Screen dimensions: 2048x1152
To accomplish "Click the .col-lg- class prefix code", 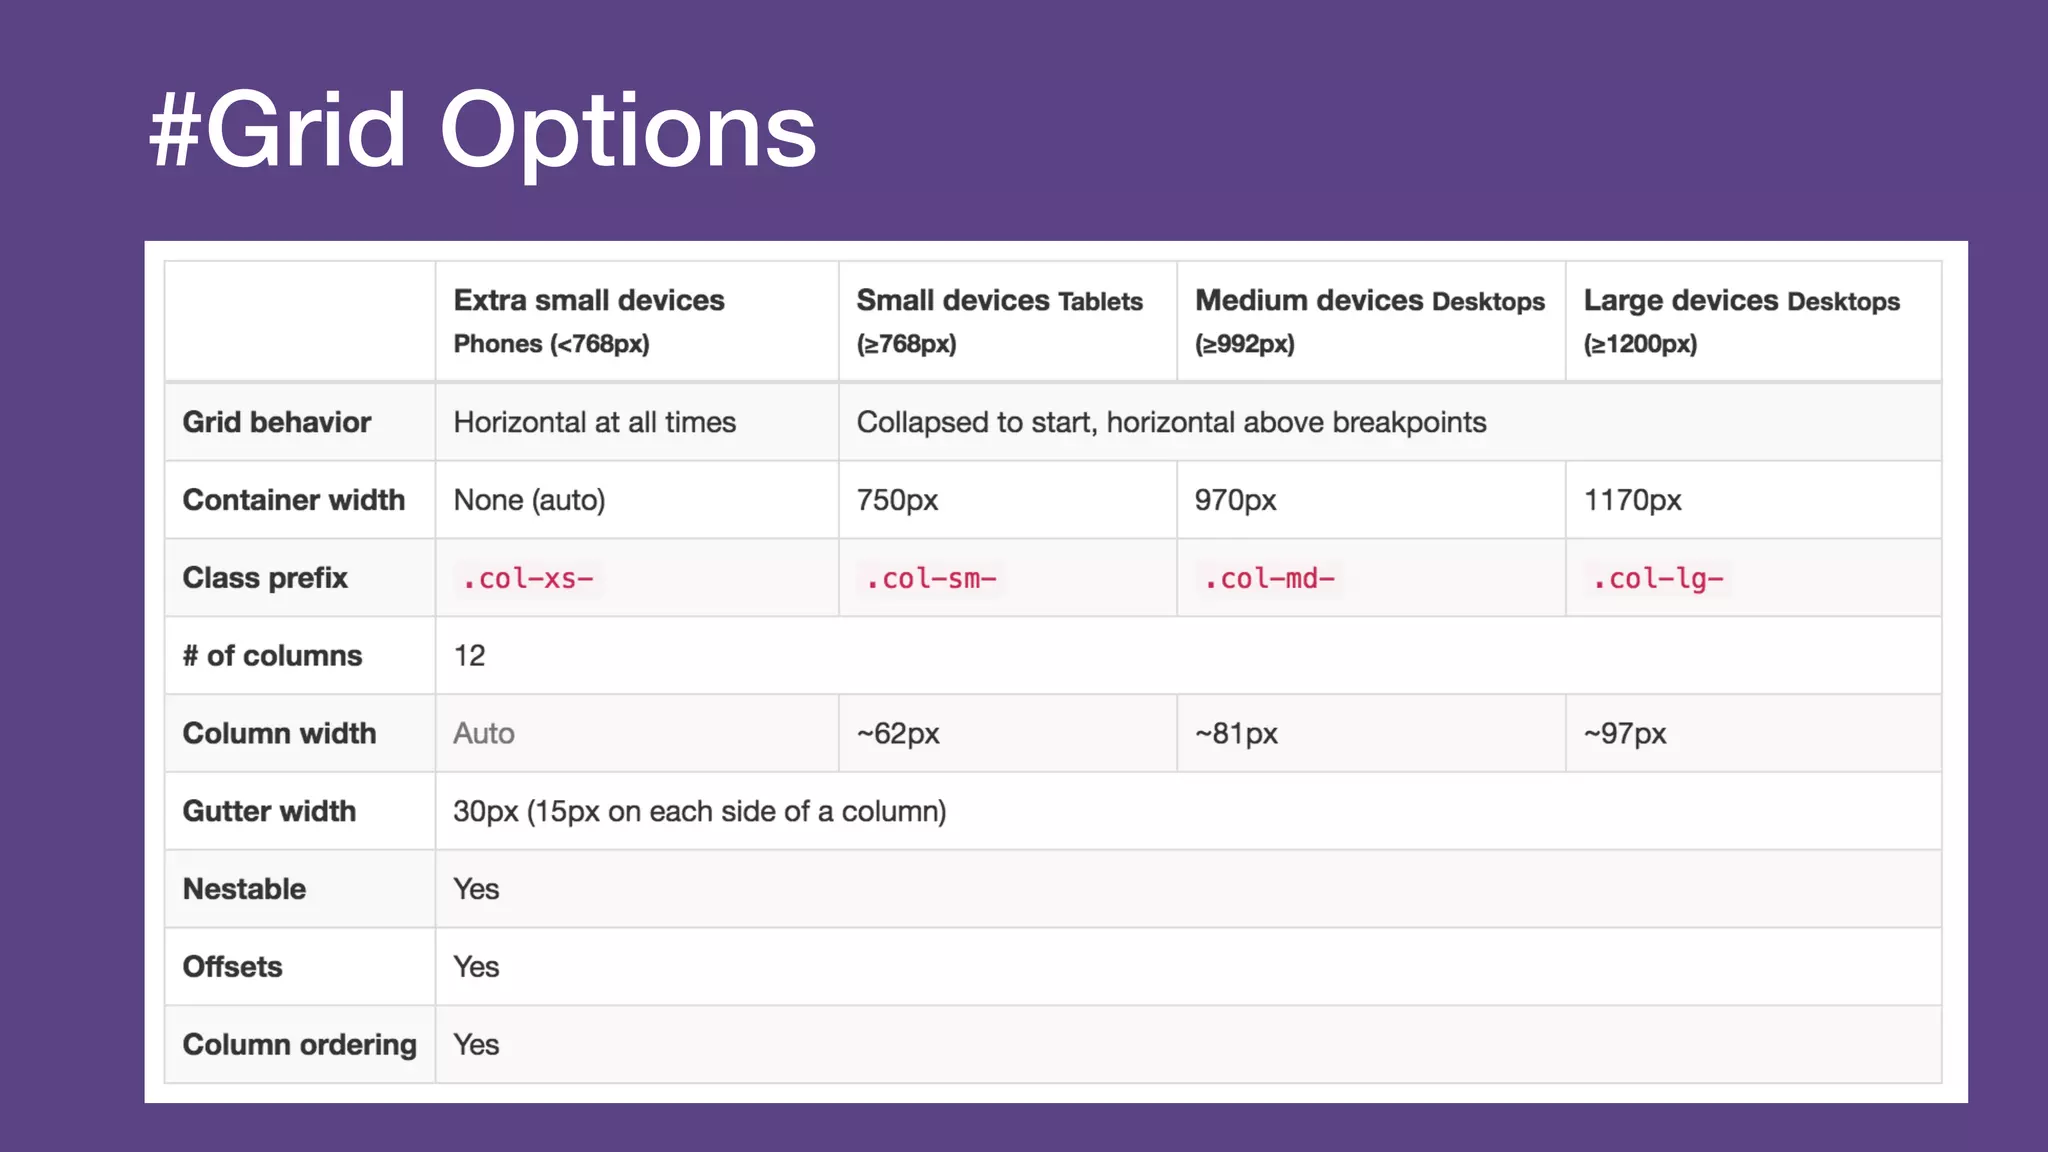I will pos(1657,579).
